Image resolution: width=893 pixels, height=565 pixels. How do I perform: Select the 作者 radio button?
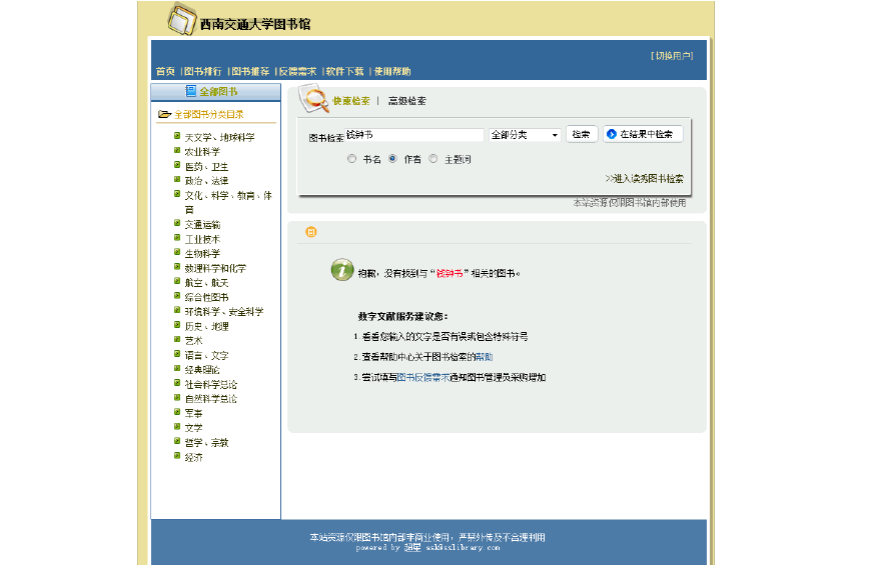tap(392, 159)
